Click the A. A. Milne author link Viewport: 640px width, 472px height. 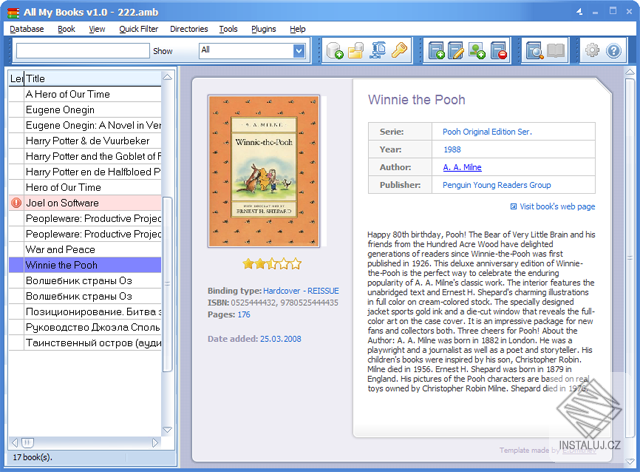462,167
